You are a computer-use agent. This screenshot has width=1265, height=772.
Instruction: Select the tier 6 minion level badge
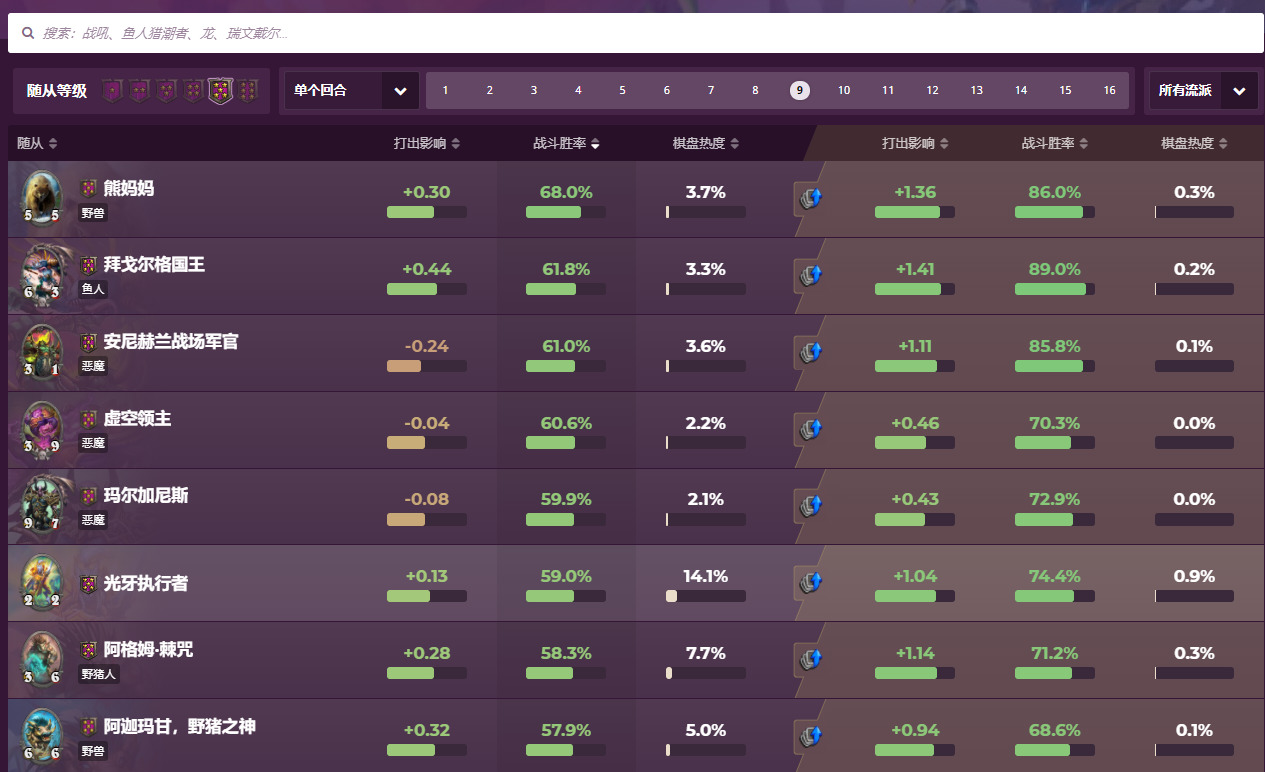(x=248, y=91)
